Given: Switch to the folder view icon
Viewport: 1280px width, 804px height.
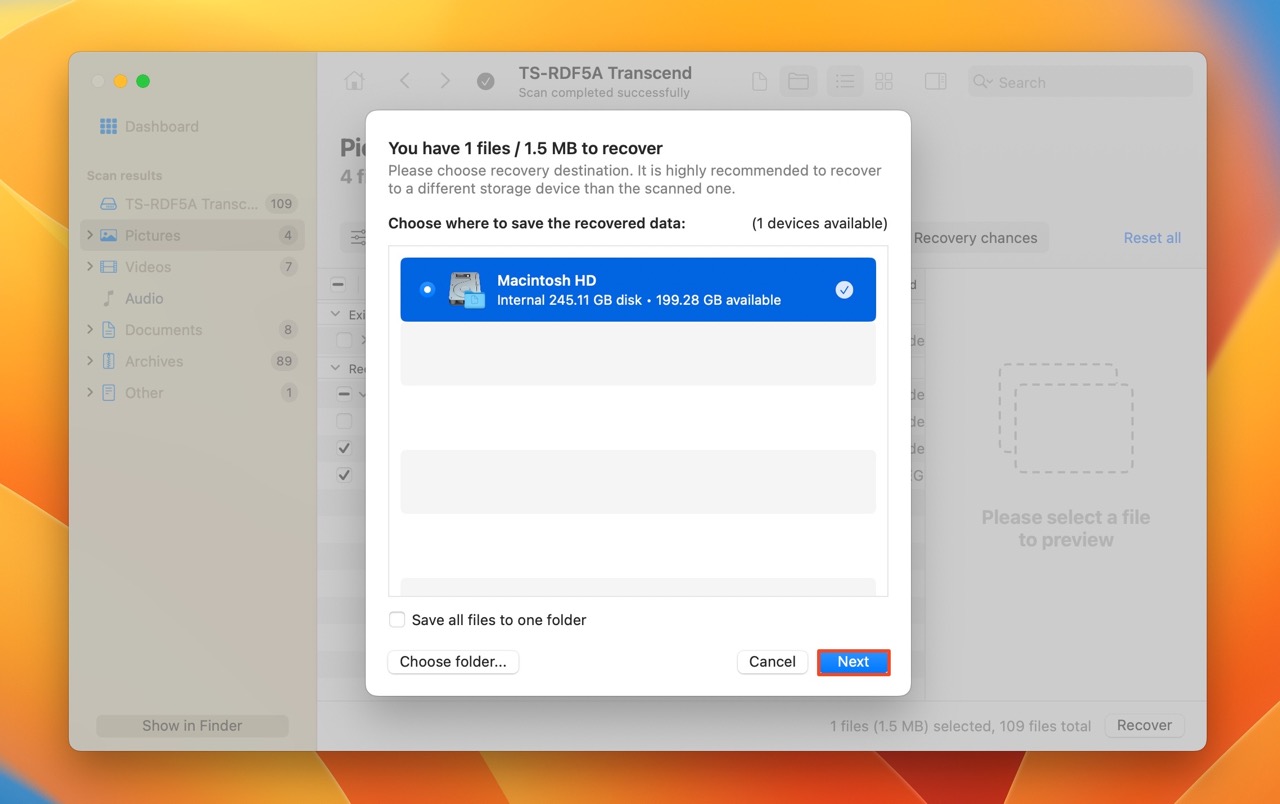Looking at the screenshot, I should click(798, 82).
